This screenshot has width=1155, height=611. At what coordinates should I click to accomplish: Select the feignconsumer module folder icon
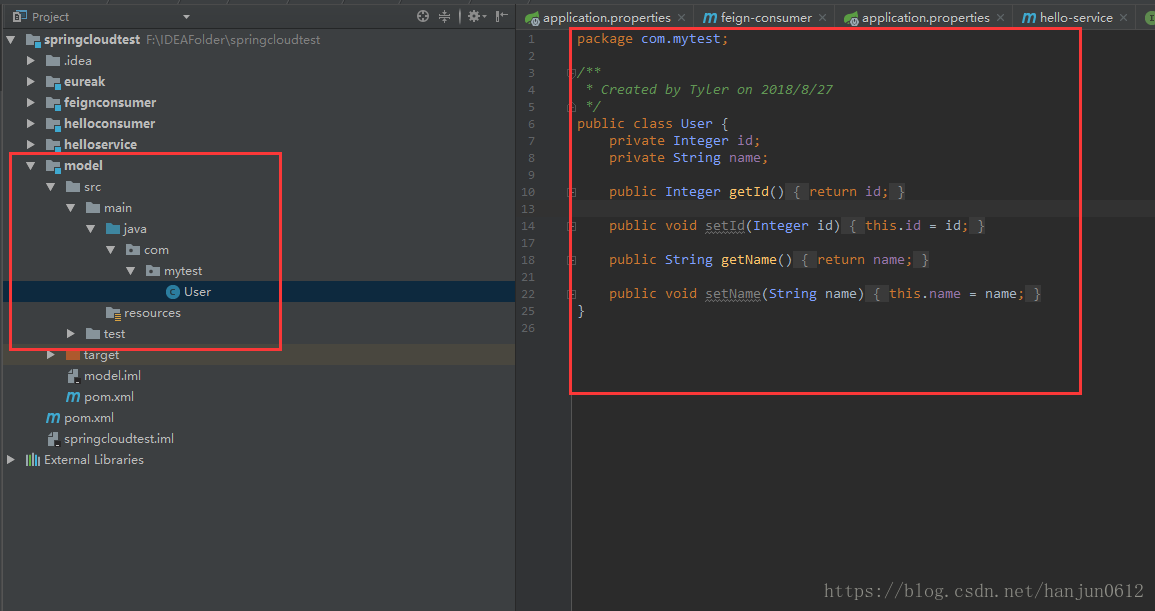(x=53, y=102)
